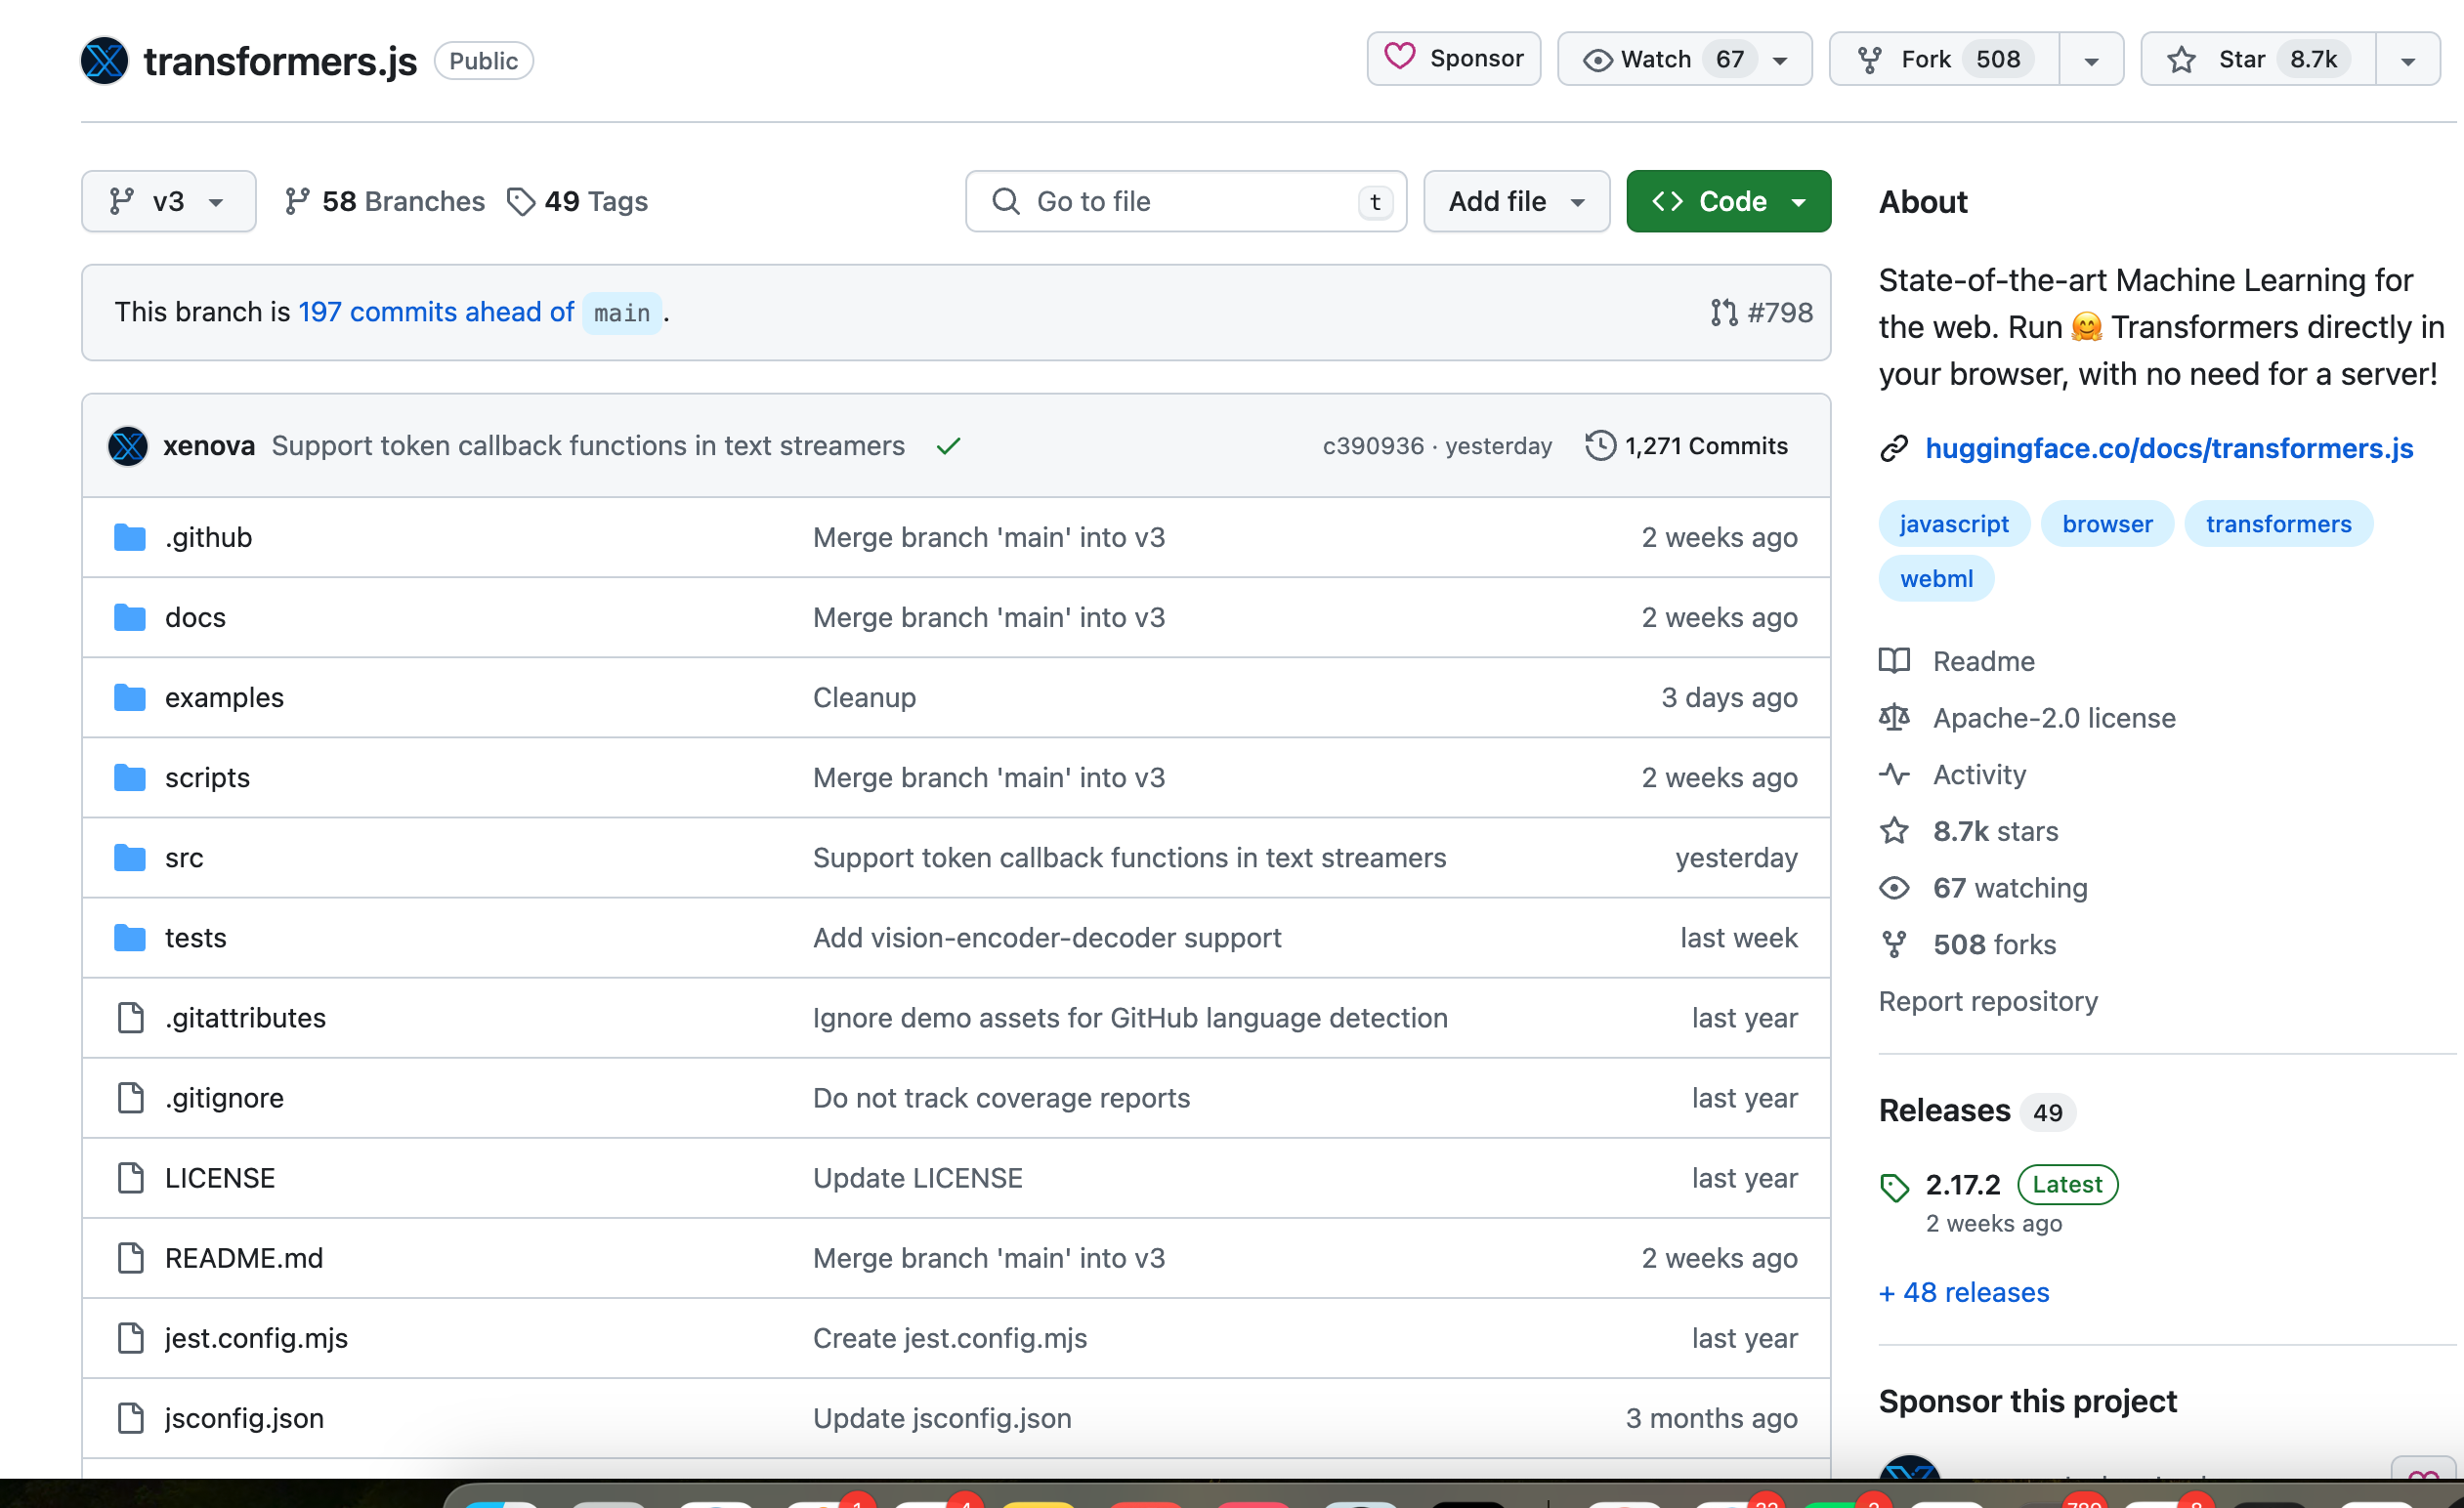Screen dimensions: 2464x1508
Task: View the 67 watching list
Action: (1983, 888)
